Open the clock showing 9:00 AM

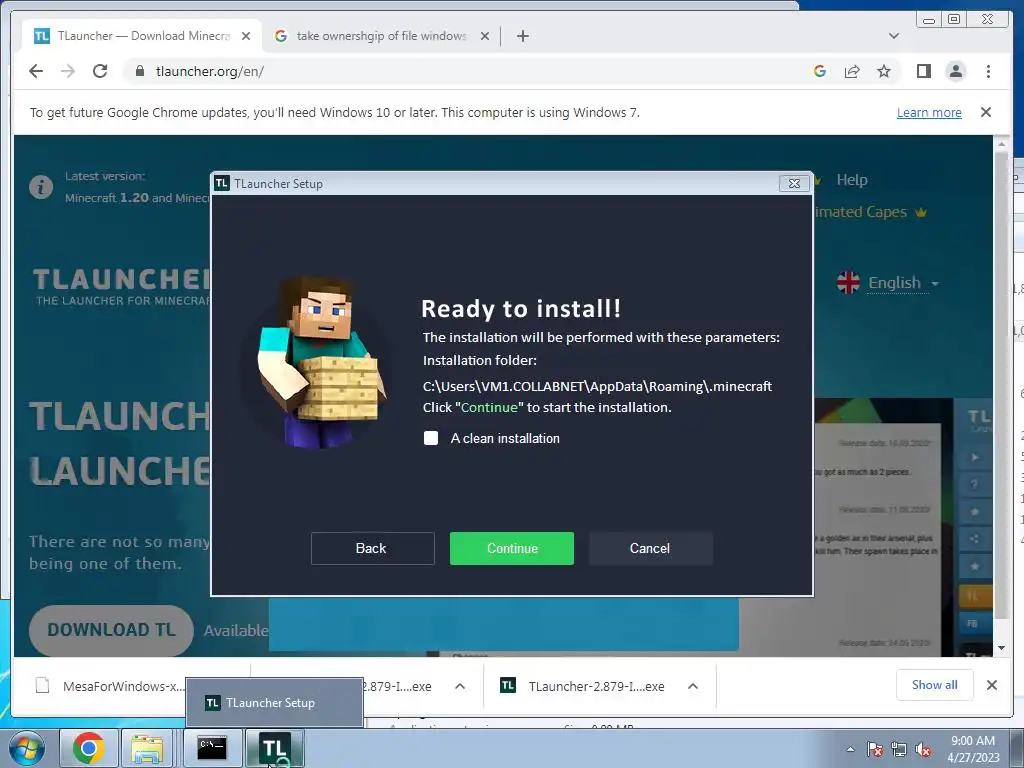(x=973, y=749)
